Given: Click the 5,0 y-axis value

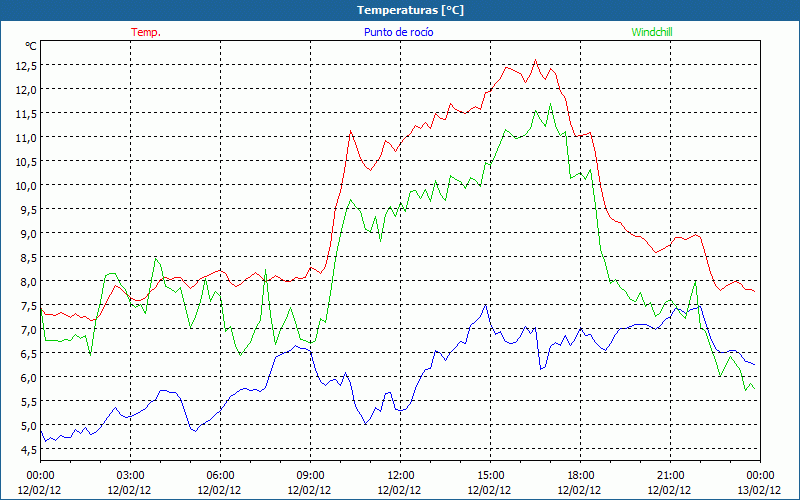Looking at the screenshot, I should coord(28,425).
